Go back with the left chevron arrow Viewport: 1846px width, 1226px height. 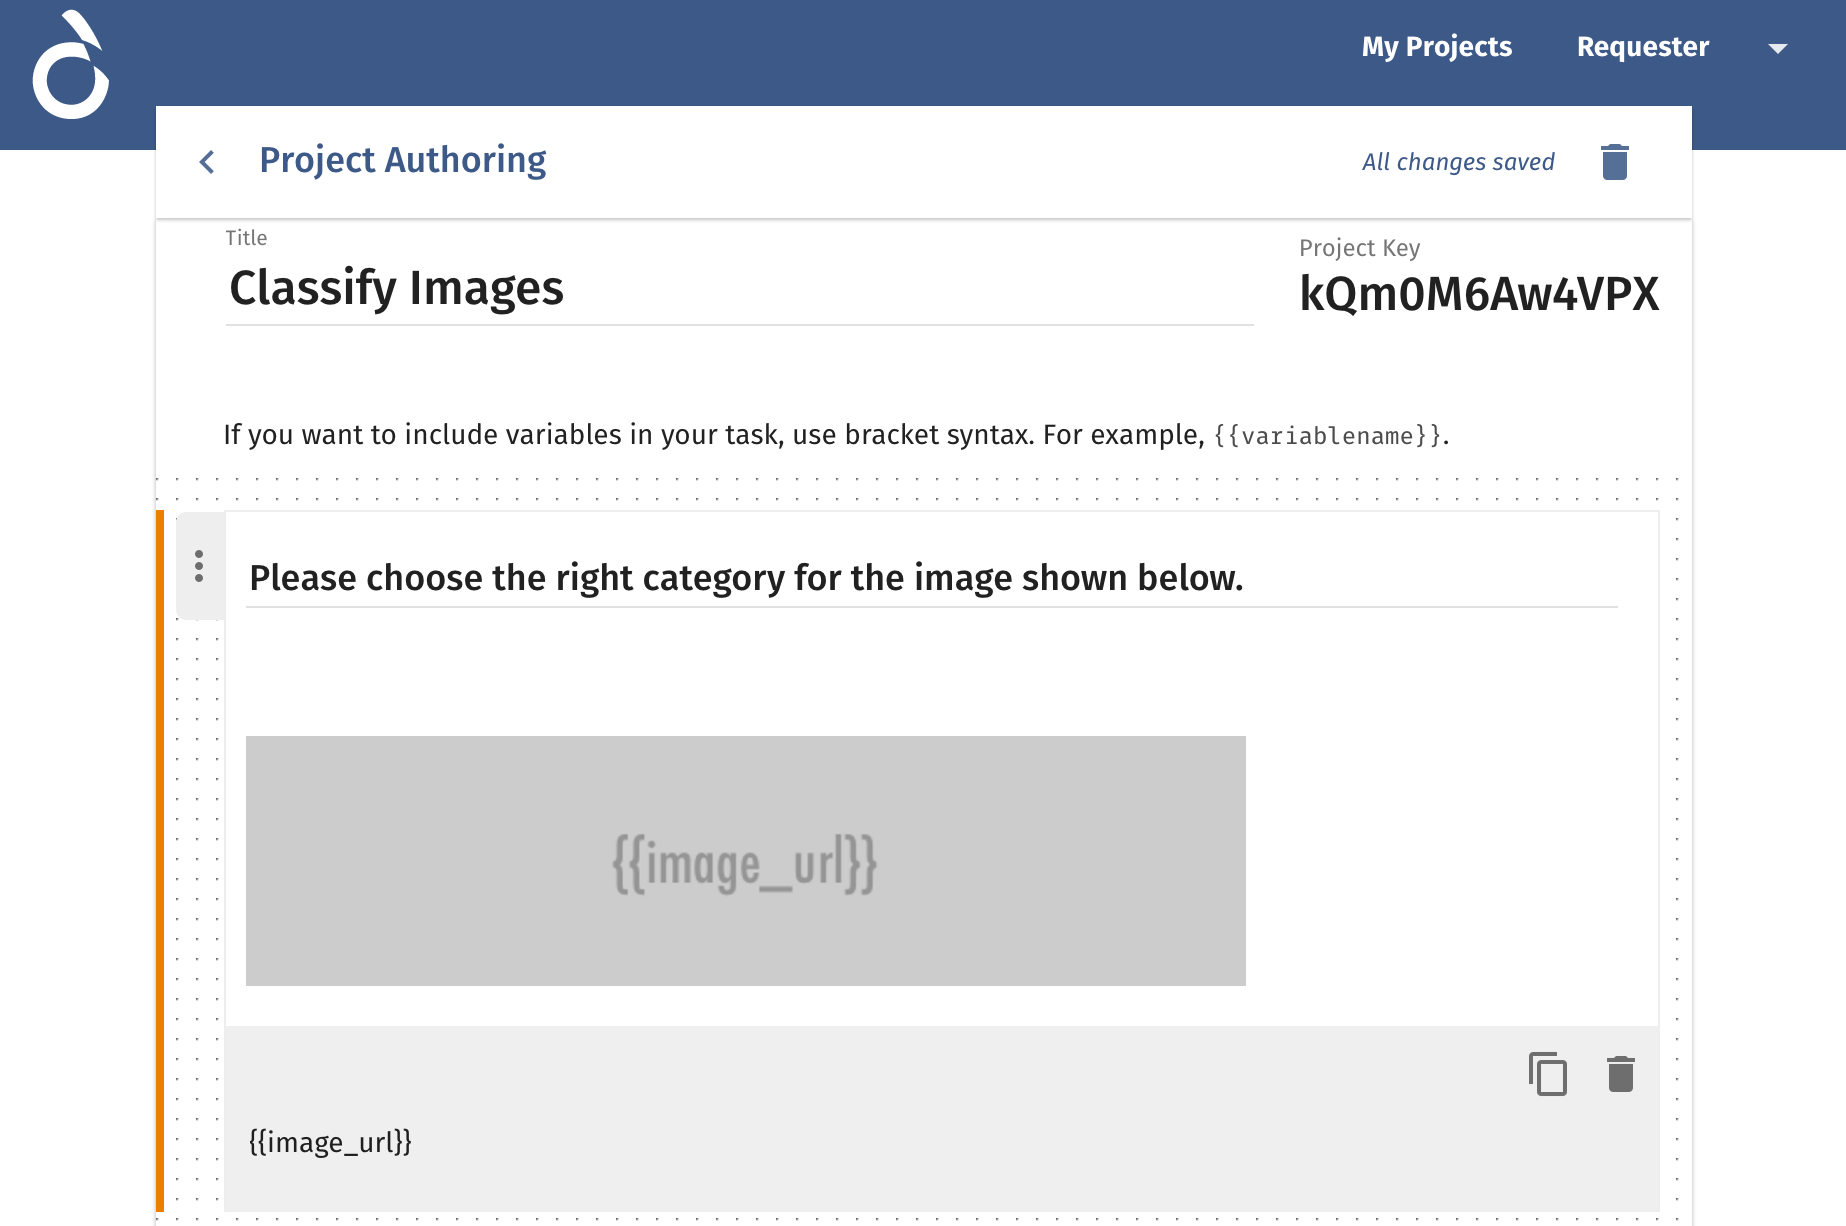207,162
